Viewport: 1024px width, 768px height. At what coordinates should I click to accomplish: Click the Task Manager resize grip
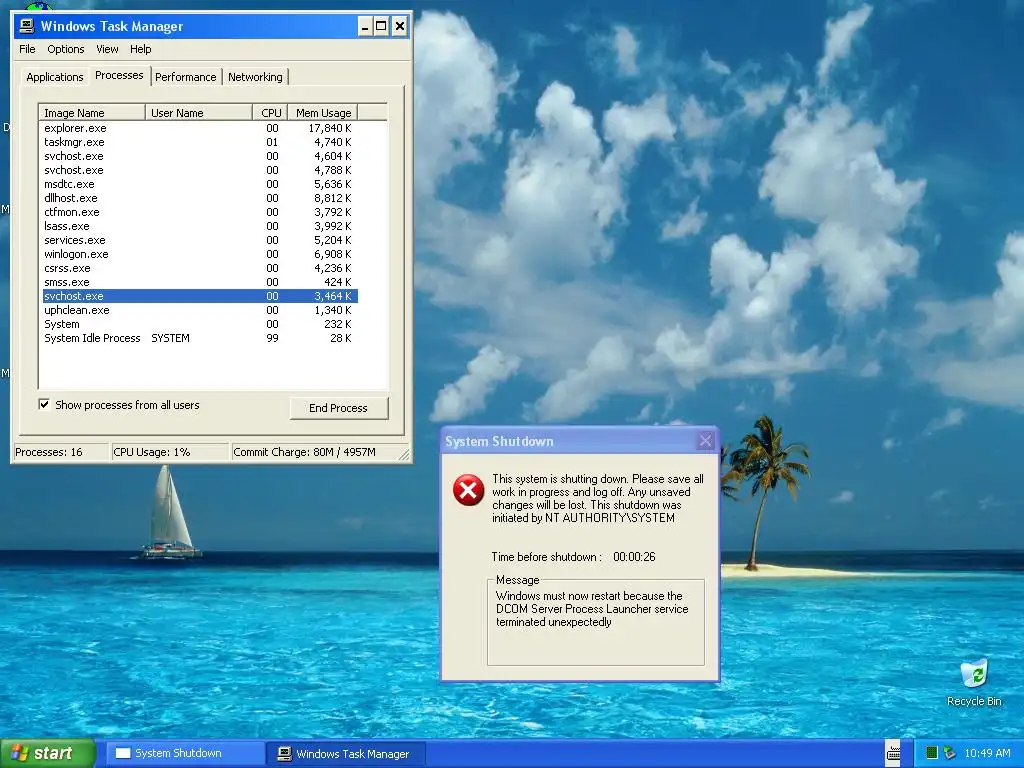404,455
